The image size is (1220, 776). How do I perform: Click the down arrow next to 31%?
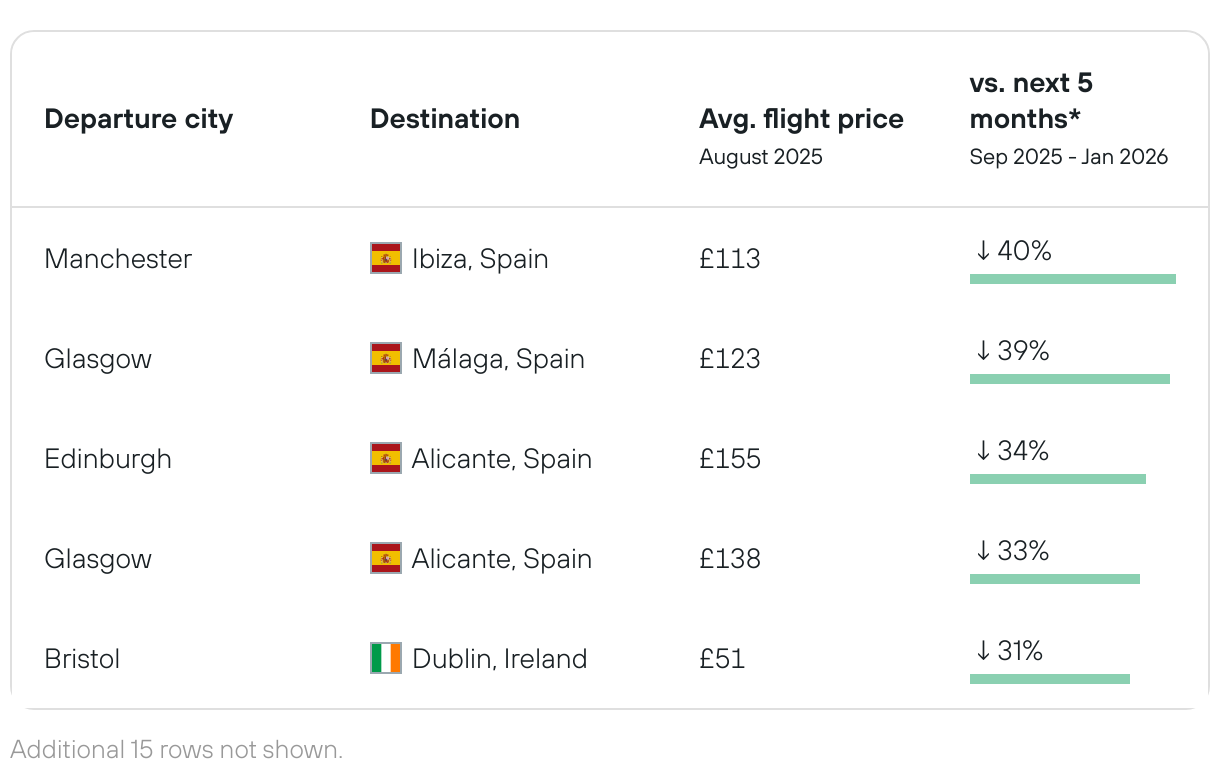983,652
